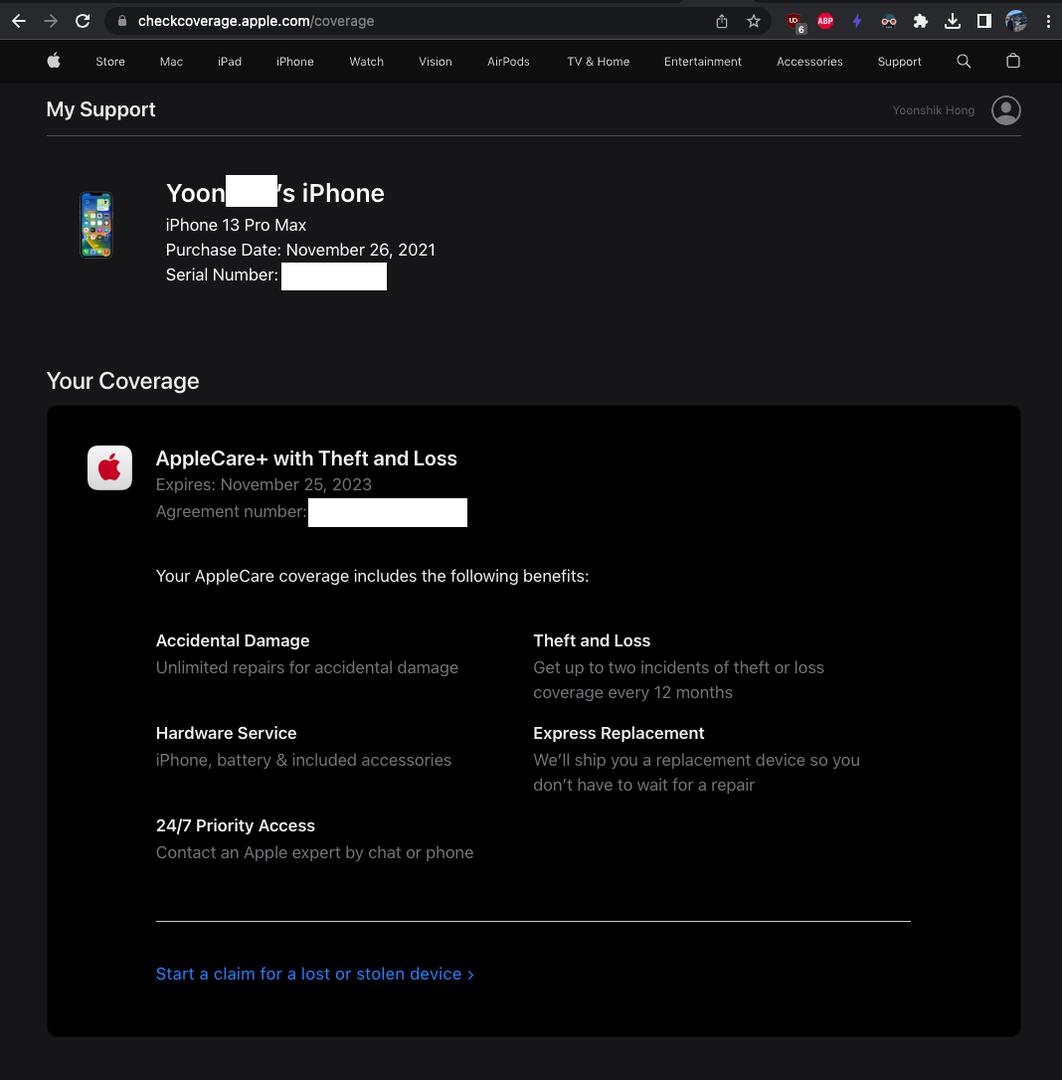1062x1080 pixels.
Task: Click the lightning bolt extension icon
Action: pos(857,21)
